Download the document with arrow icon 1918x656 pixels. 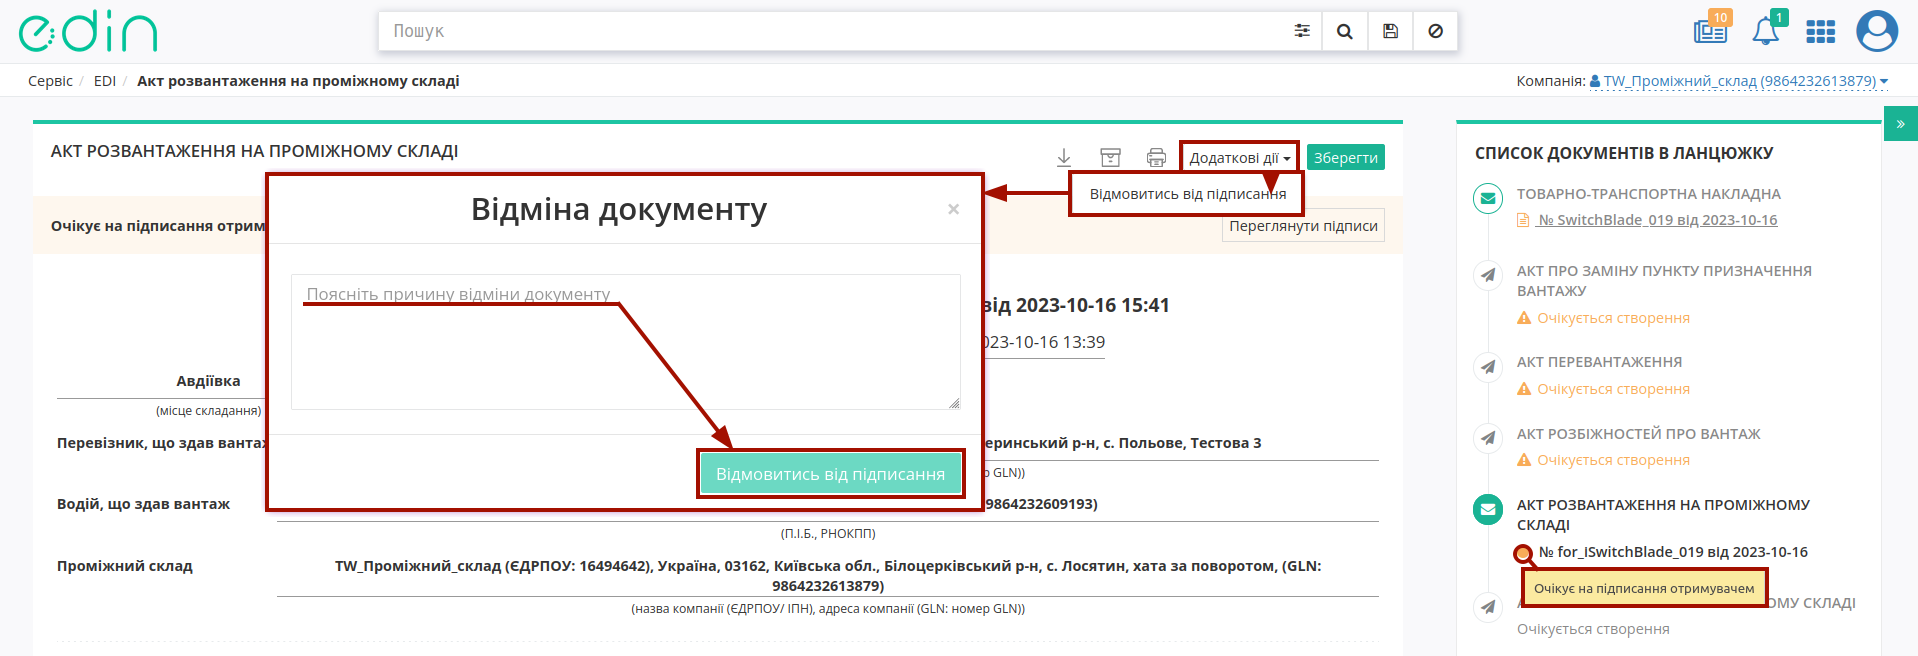1064,157
